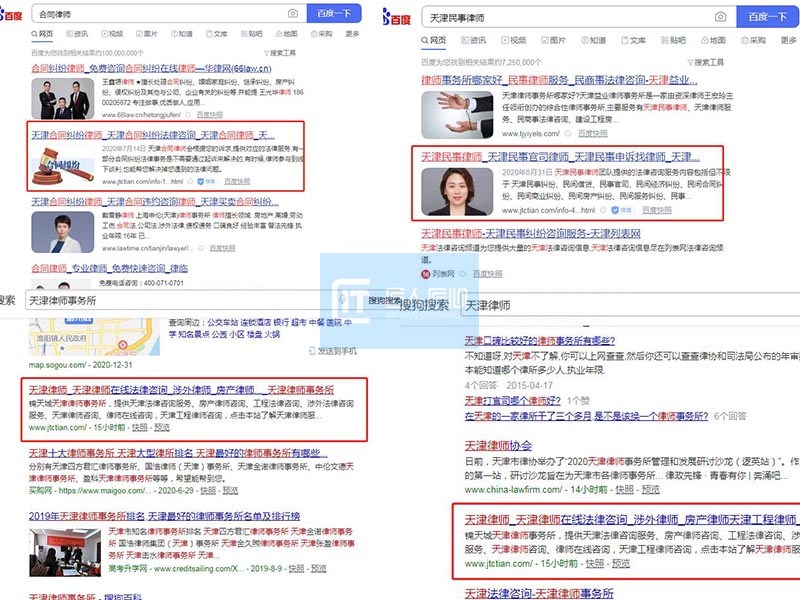Open 贴吧 tab on 天津民事律师 results page

pyautogui.click(x=673, y=40)
